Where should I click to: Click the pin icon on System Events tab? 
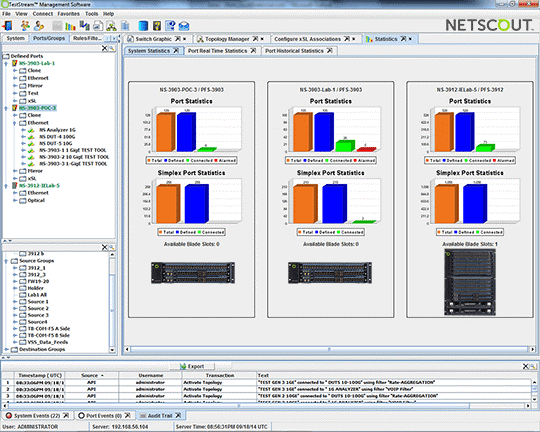click(x=66, y=415)
